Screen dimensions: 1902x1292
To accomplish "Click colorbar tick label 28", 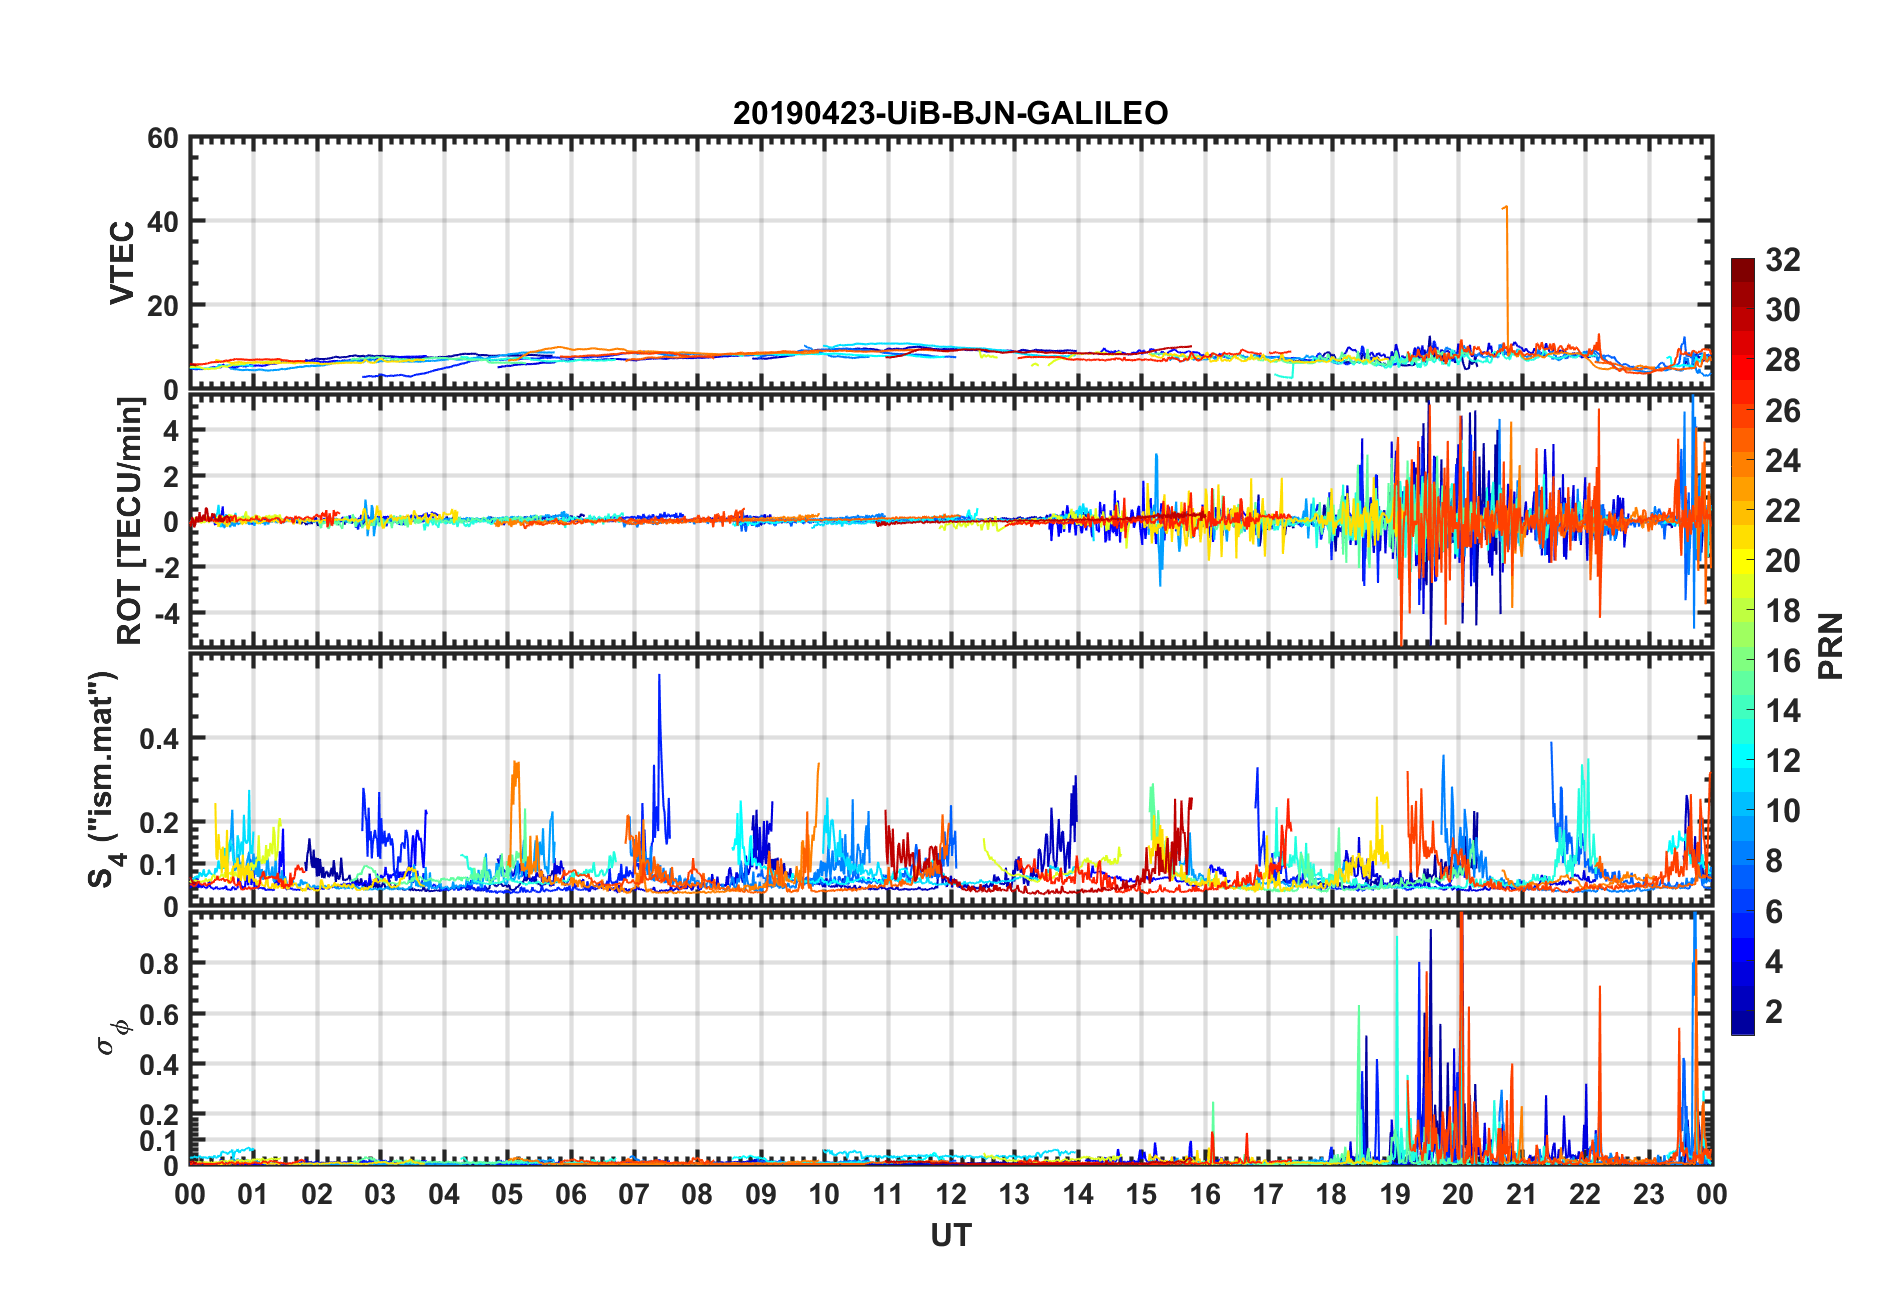I will (x=1783, y=360).
